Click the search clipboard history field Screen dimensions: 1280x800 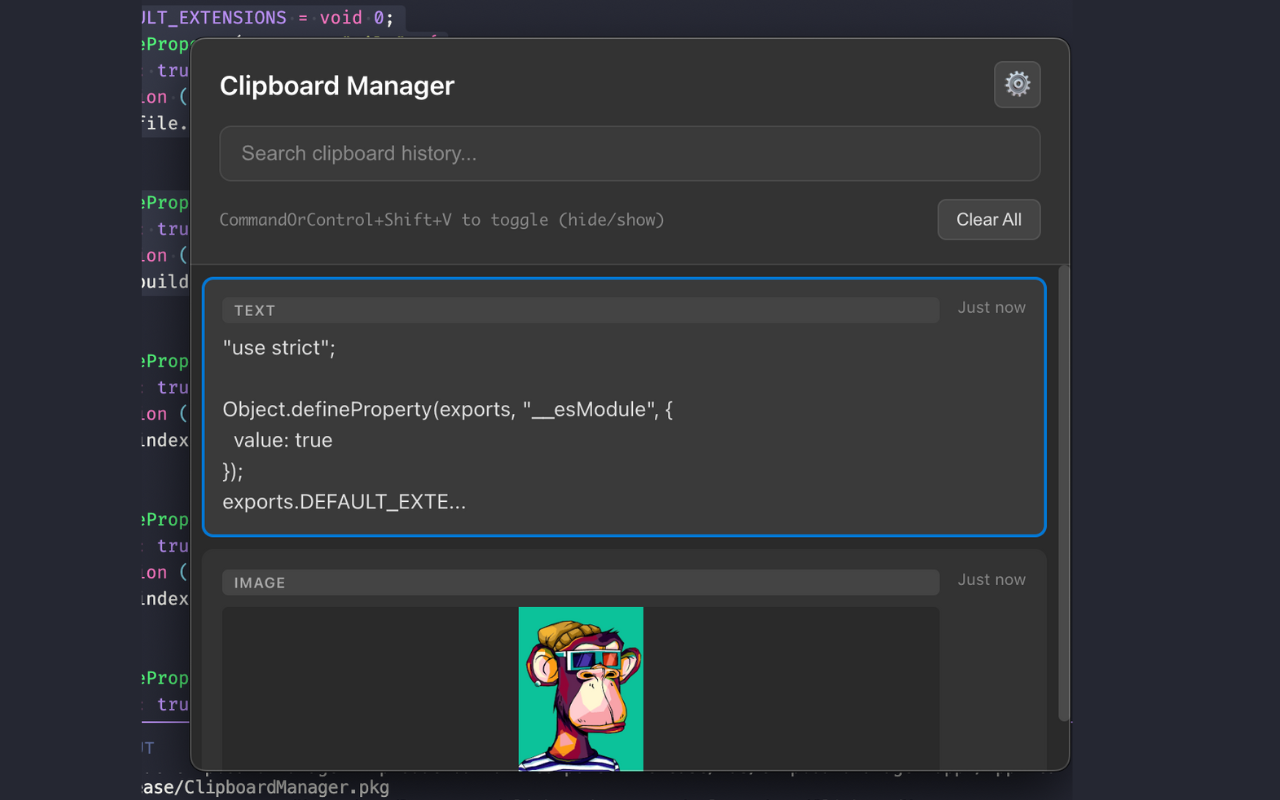click(x=628, y=153)
